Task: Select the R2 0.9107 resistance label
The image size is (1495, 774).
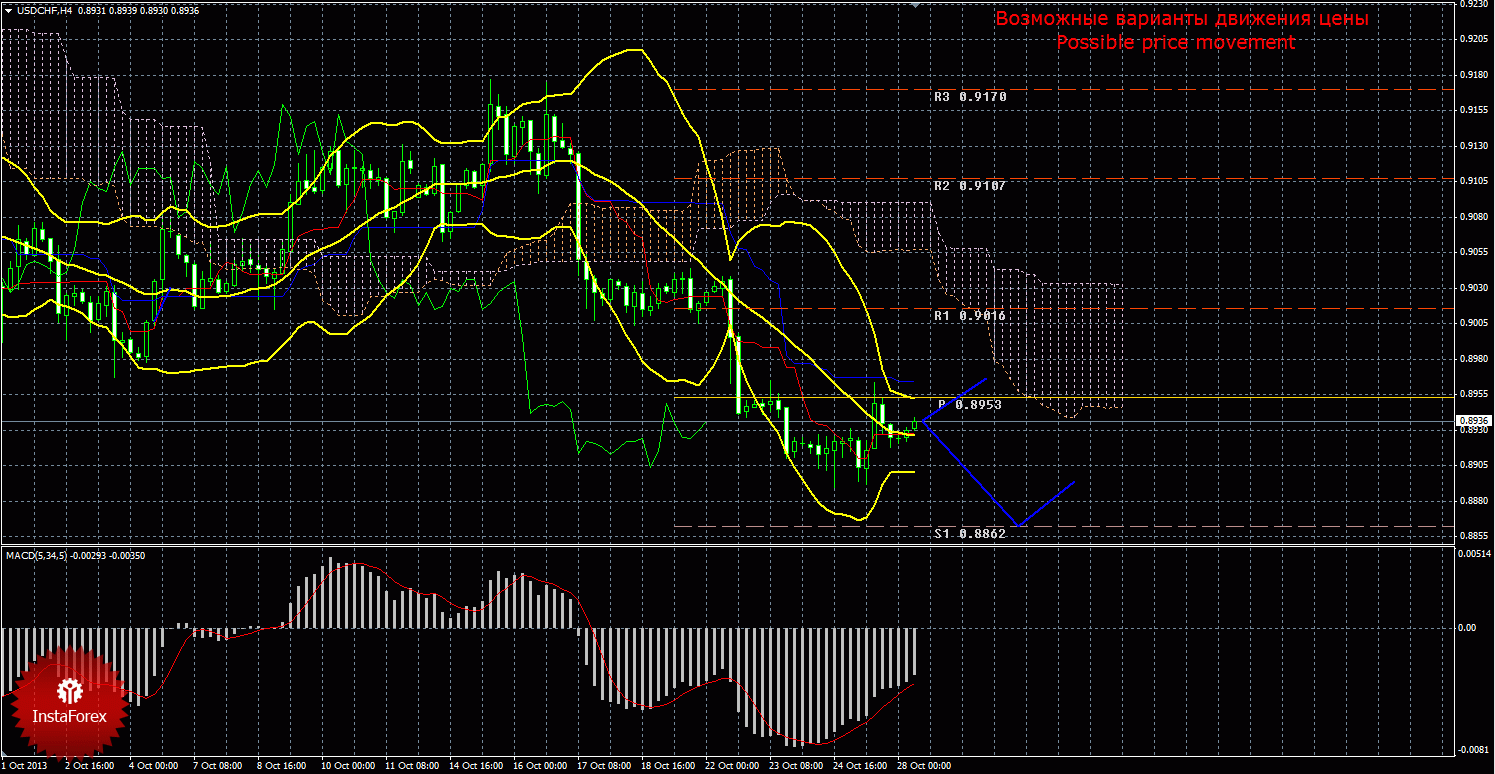Action: tap(970, 186)
